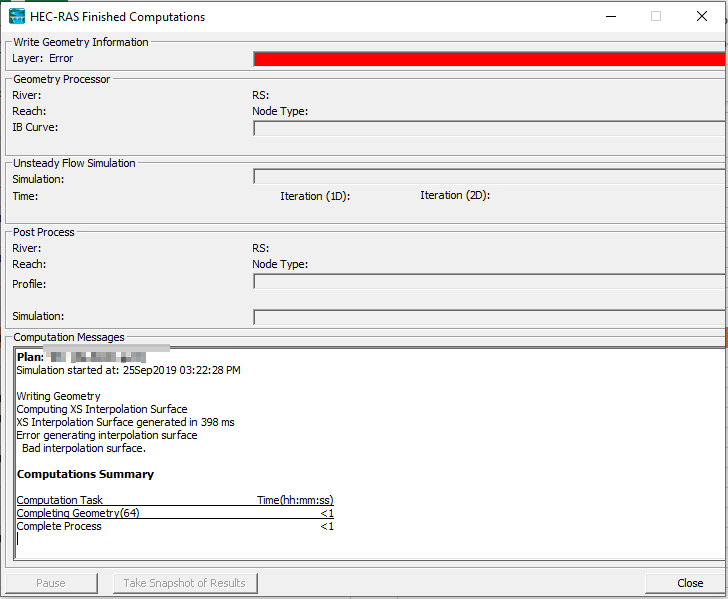
Task: Click the greyed-out maximize window button
Action: pyautogui.click(x=656, y=16)
